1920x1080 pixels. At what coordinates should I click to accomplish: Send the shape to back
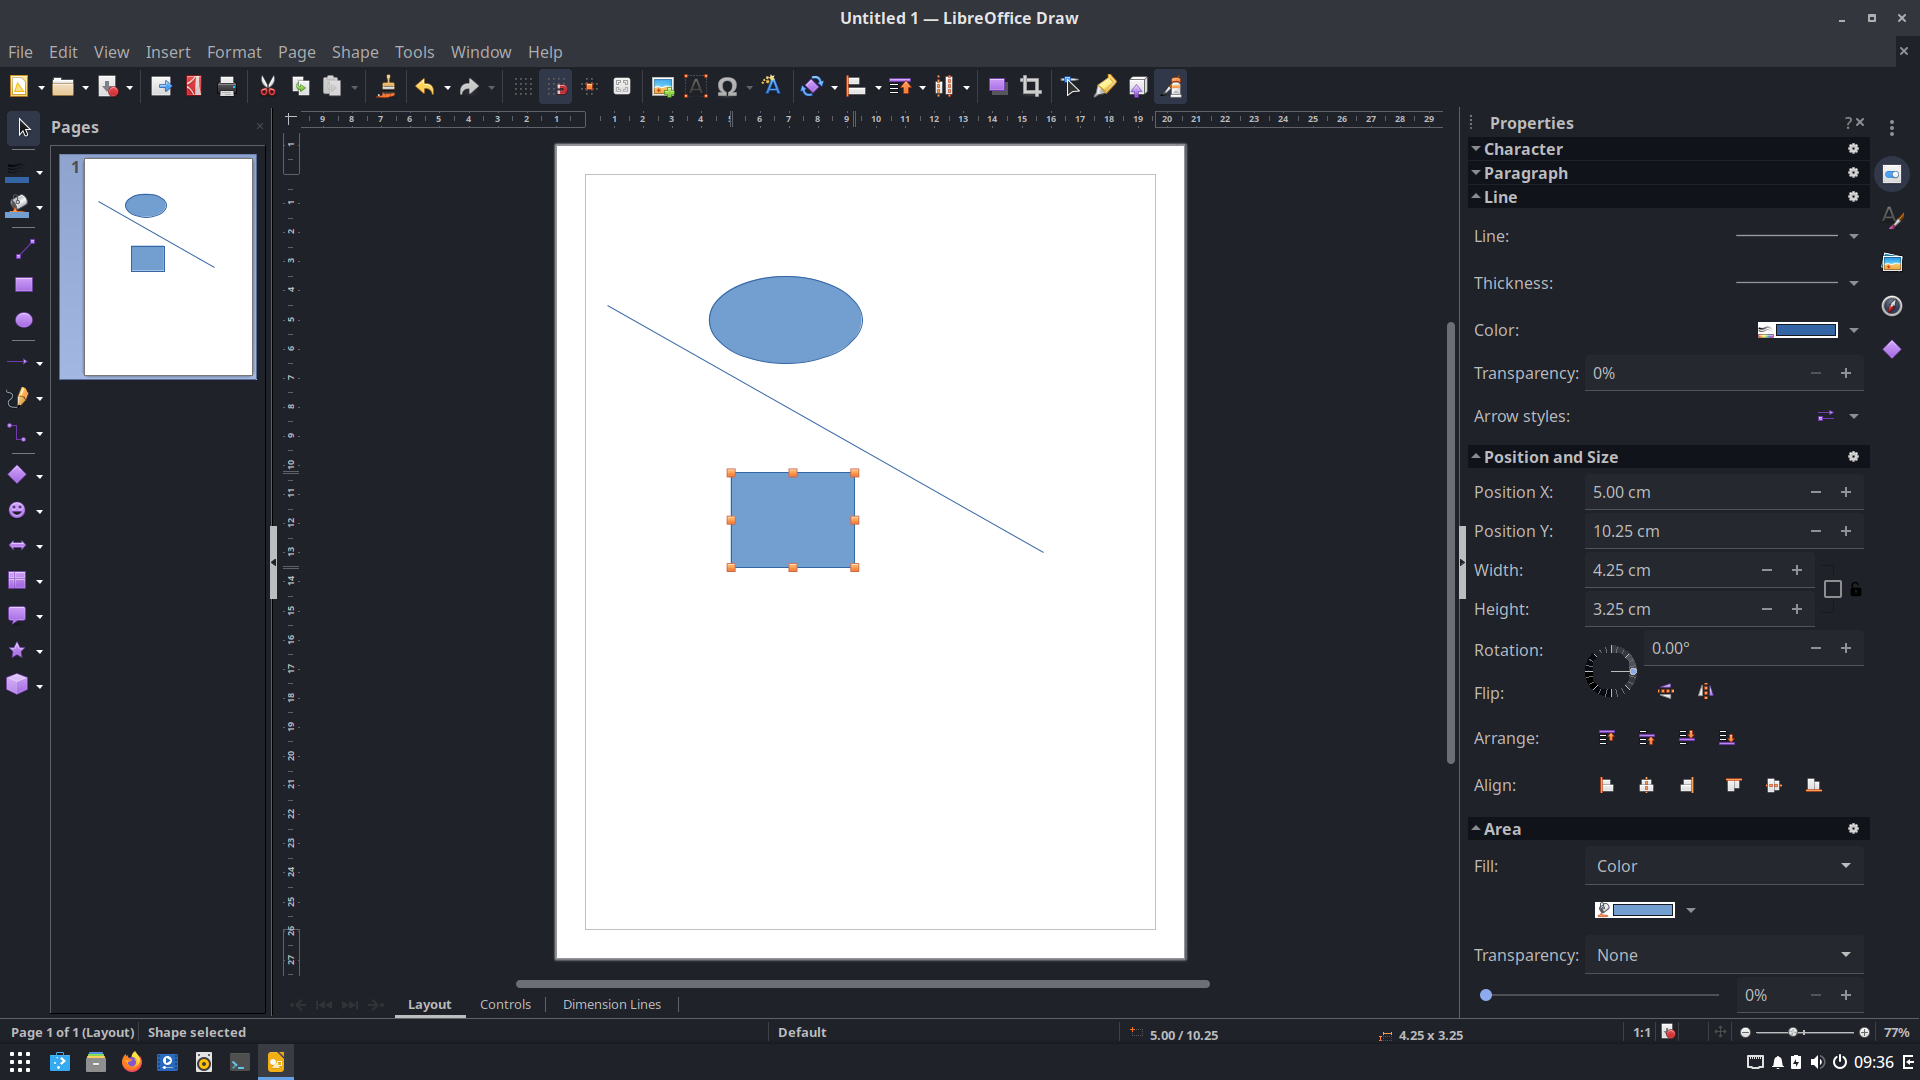point(1727,738)
